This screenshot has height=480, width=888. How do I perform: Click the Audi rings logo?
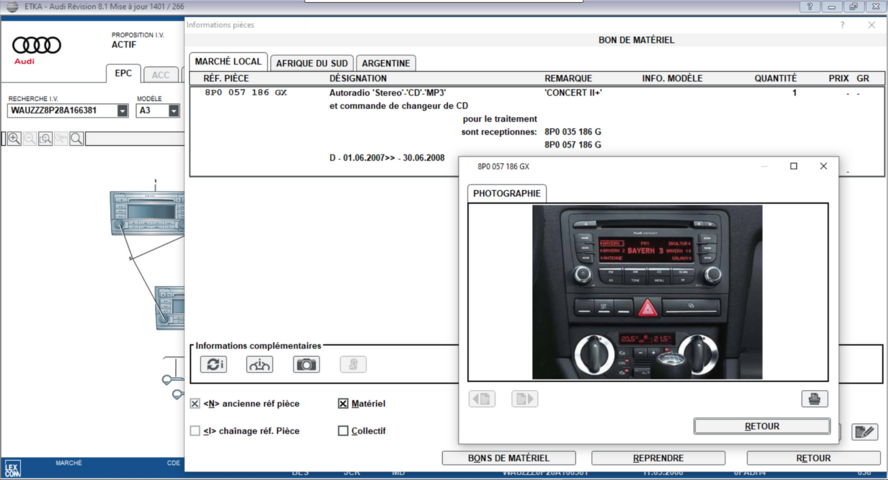pyautogui.click(x=37, y=45)
